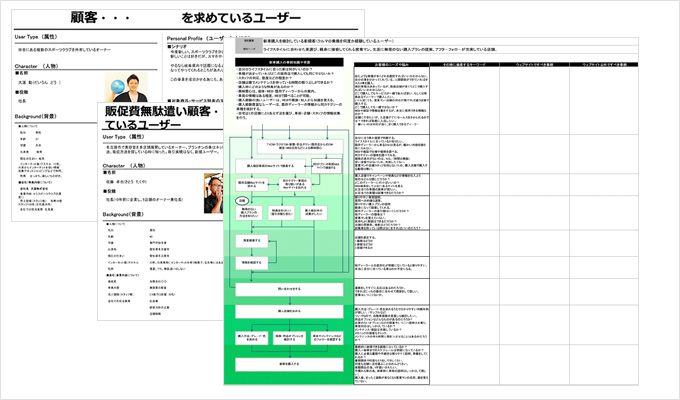This screenshot has width=680, height=400.
Task: Select 'Character (人物)' on 販促費 persona sheet
Action: [124, 166]
